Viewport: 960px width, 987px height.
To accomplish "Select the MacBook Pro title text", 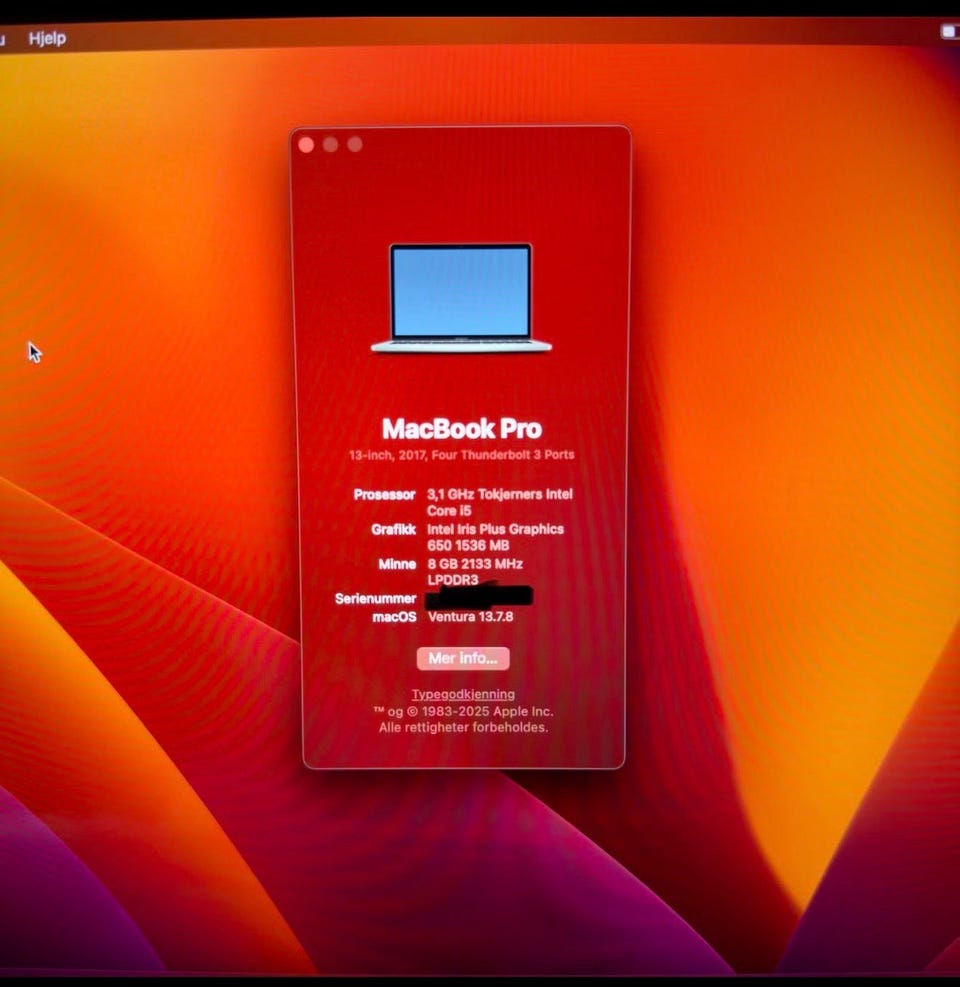I will (462, 429).
